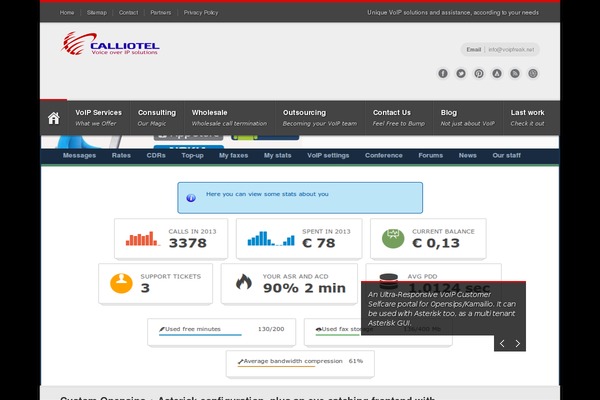Open the Skype social icon
Screen dimensions: 600x400
[533, 73]
